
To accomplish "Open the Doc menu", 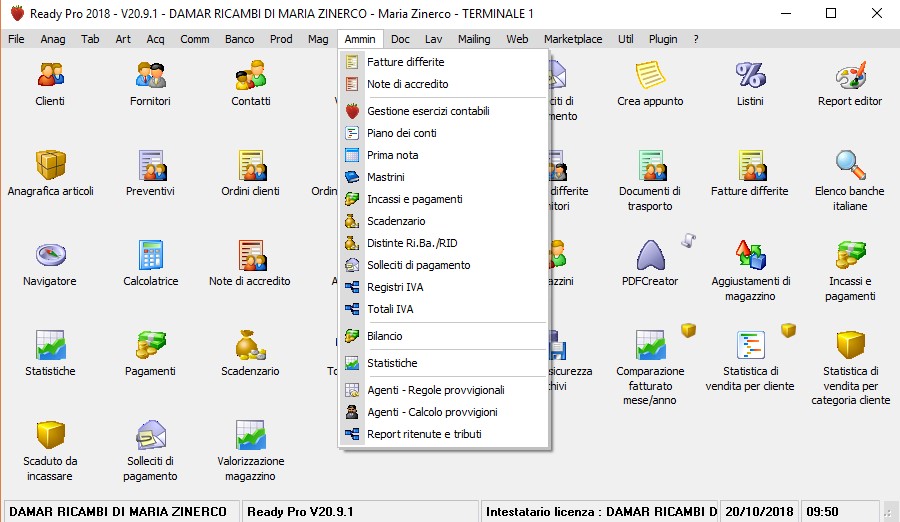I will [x=400, y=39].
